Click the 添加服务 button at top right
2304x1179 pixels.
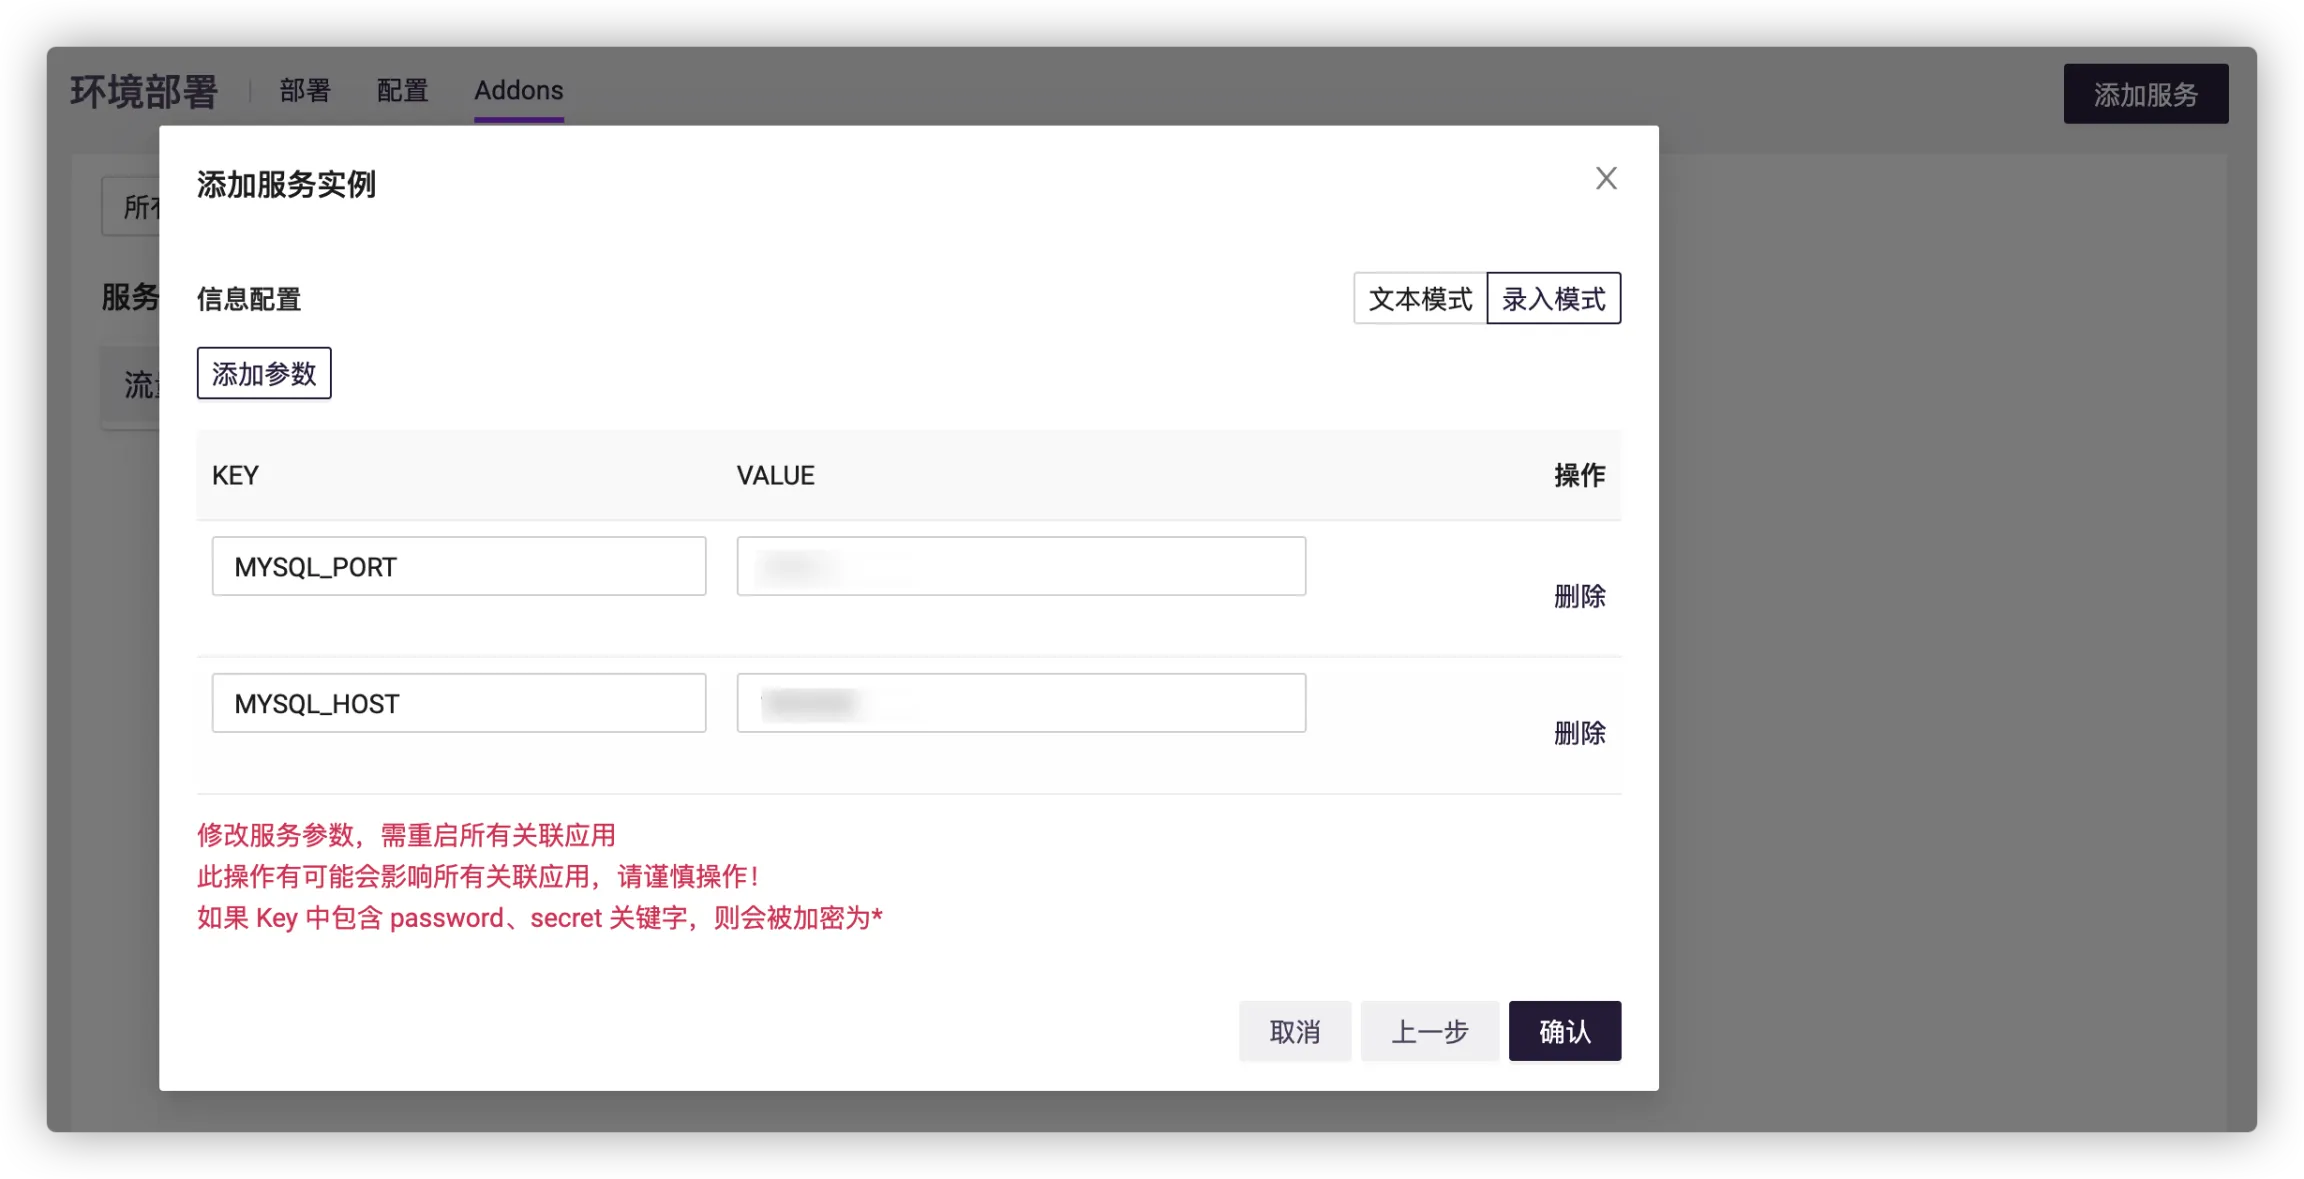click(2145, 95)
